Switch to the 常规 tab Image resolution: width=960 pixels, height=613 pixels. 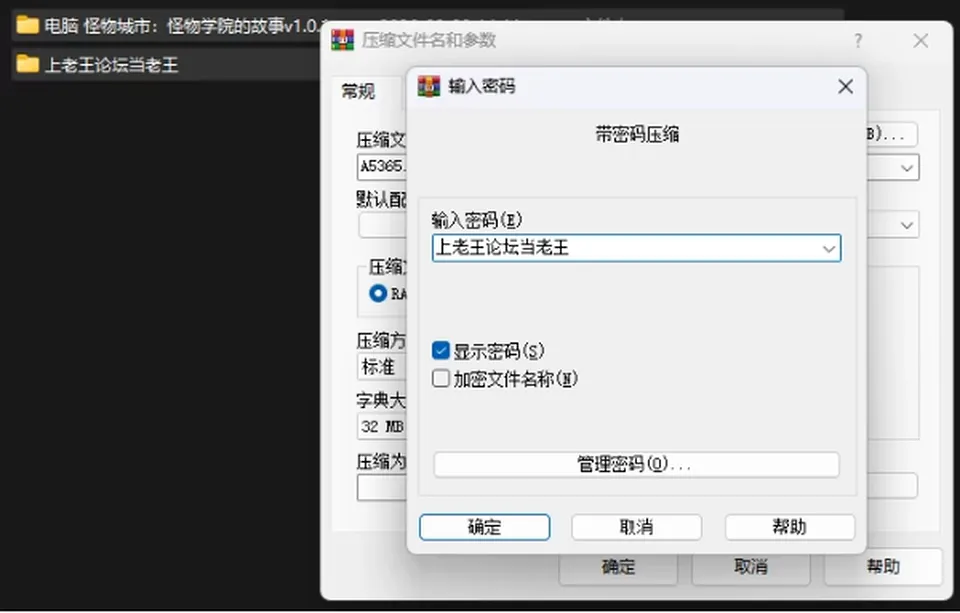coord(358,91)
